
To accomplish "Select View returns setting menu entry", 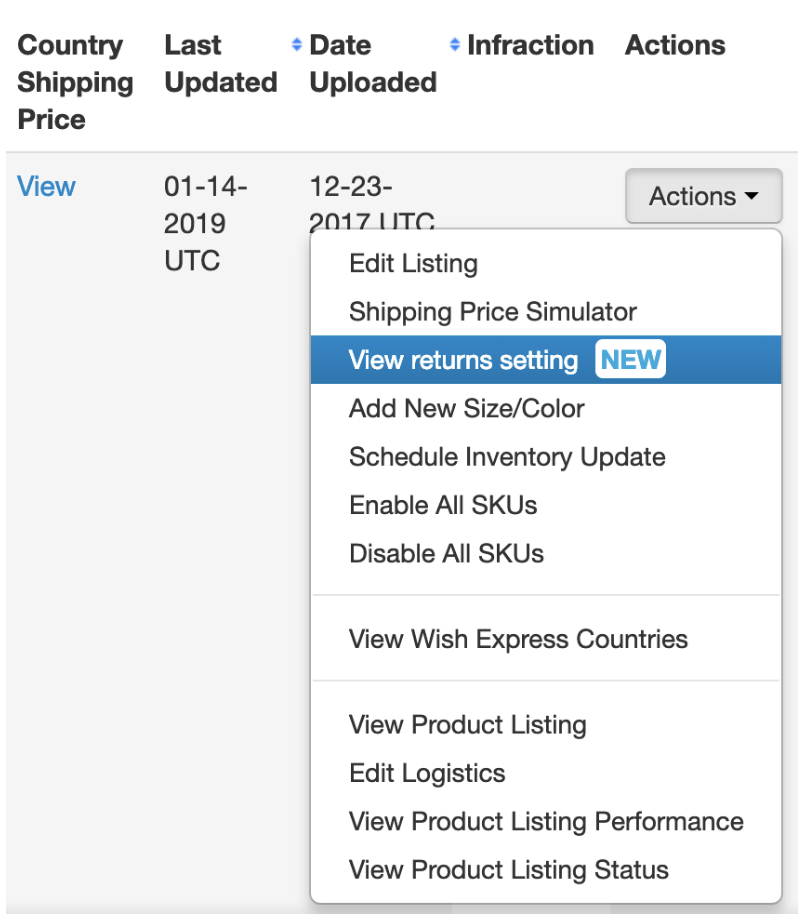I will pos(463,360).
